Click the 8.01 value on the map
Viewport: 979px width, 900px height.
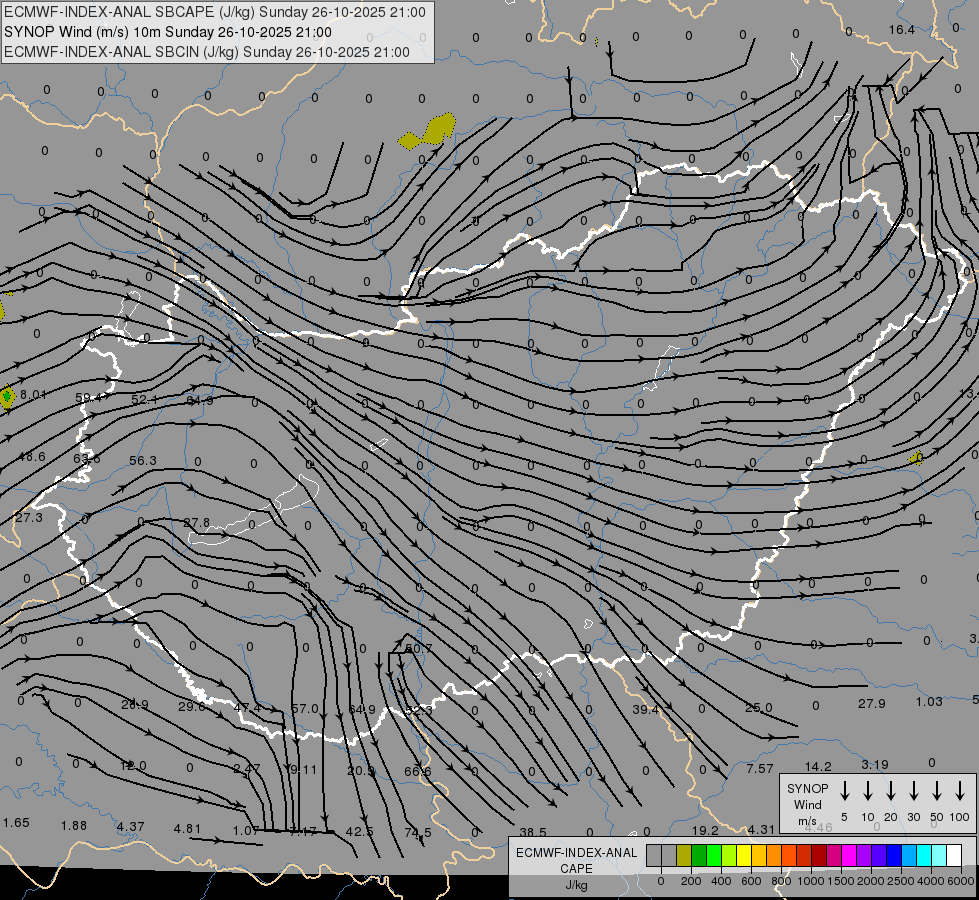coord(33,394)
